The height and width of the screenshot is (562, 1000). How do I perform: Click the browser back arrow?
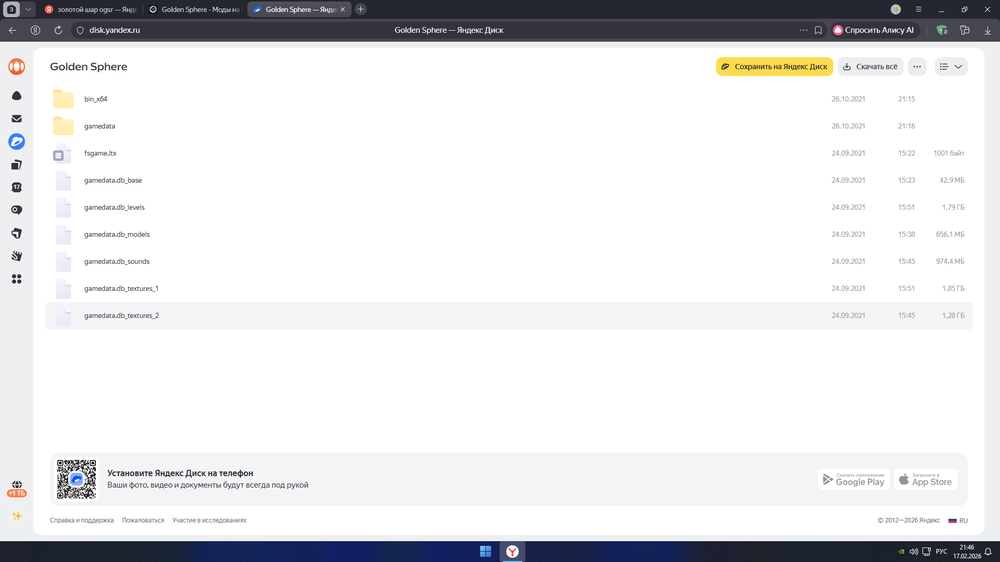pyautogui.click(x=13, y=30)
